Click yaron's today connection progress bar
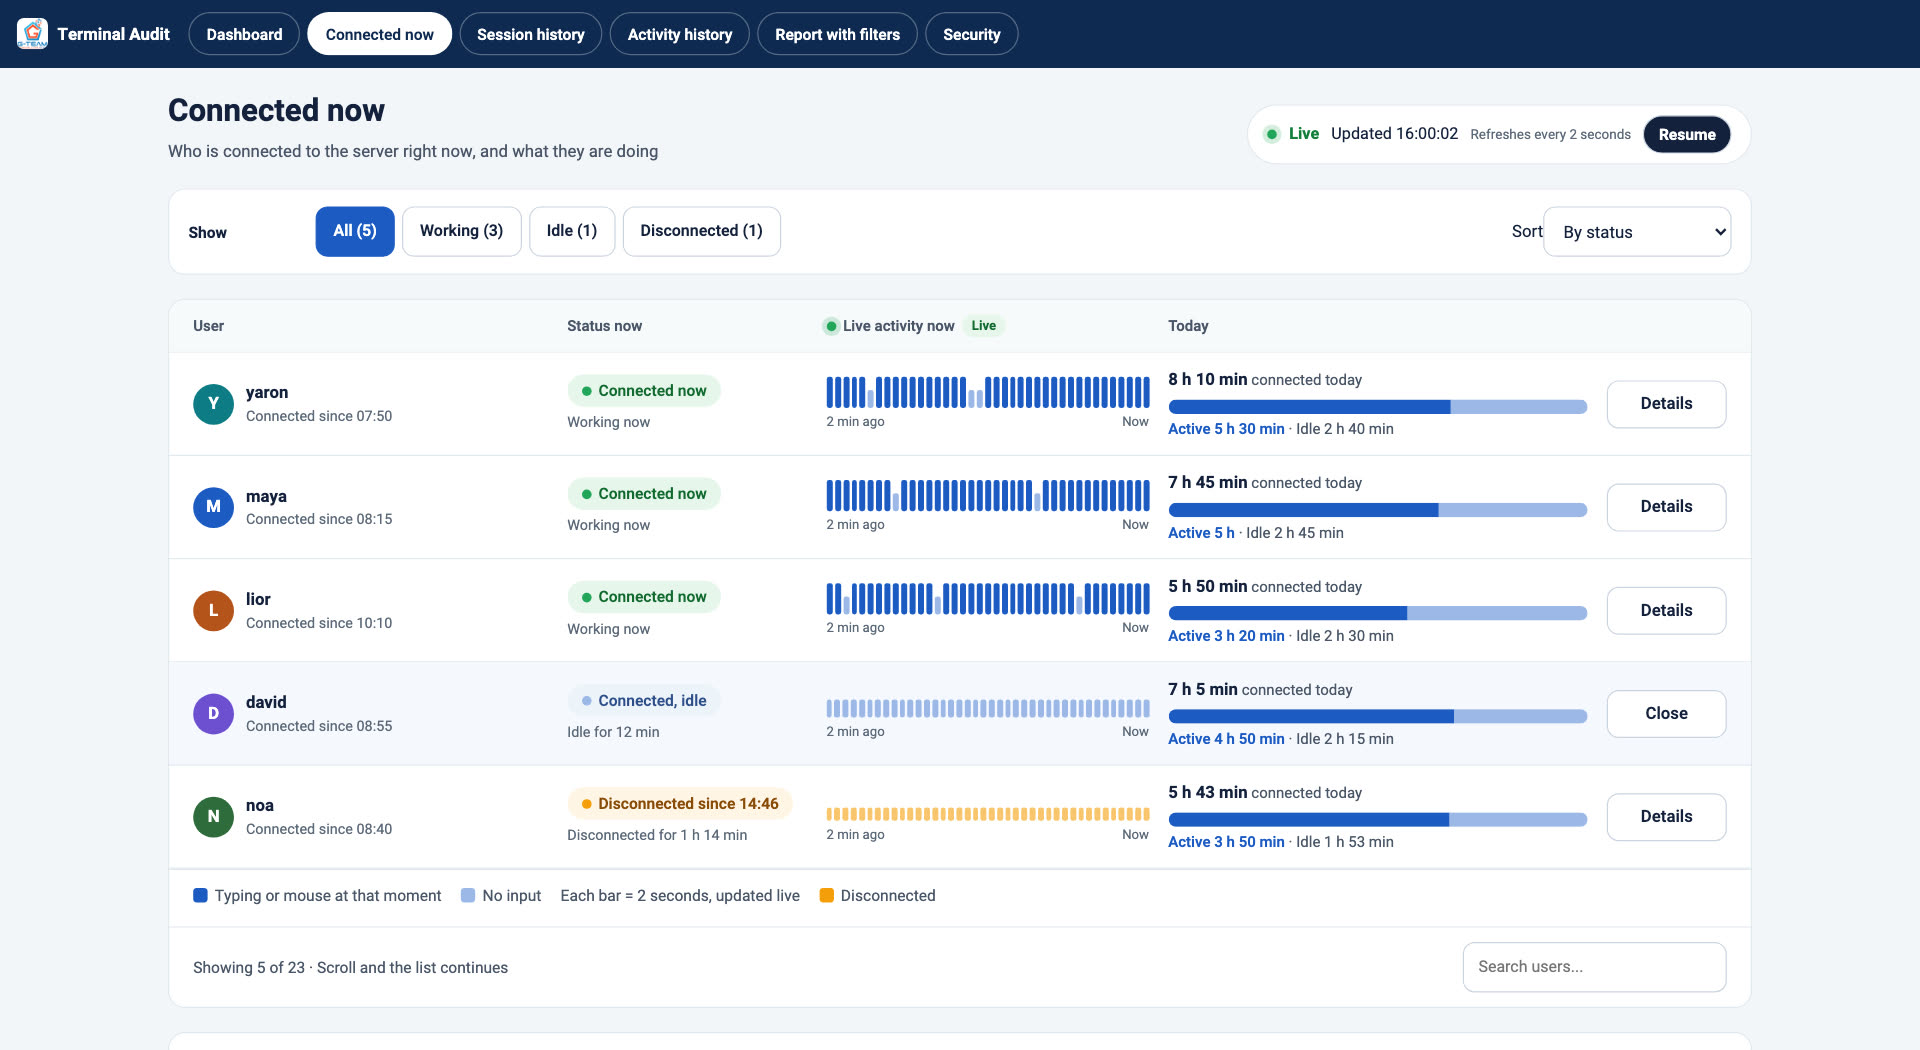Screen dimensions: 1920x1050 (x=1377, y=407)
